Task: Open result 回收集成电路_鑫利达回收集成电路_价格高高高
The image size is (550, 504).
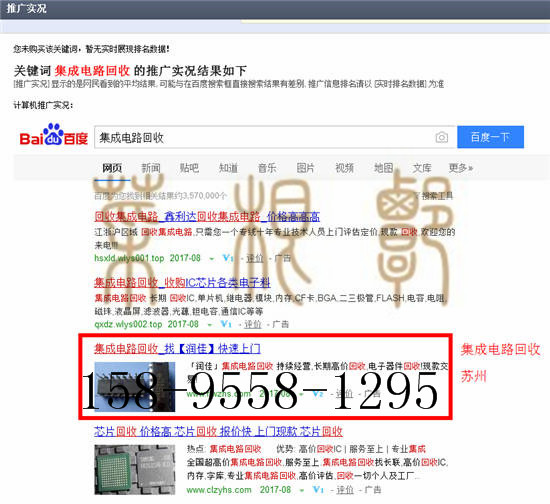Action: 207,216
